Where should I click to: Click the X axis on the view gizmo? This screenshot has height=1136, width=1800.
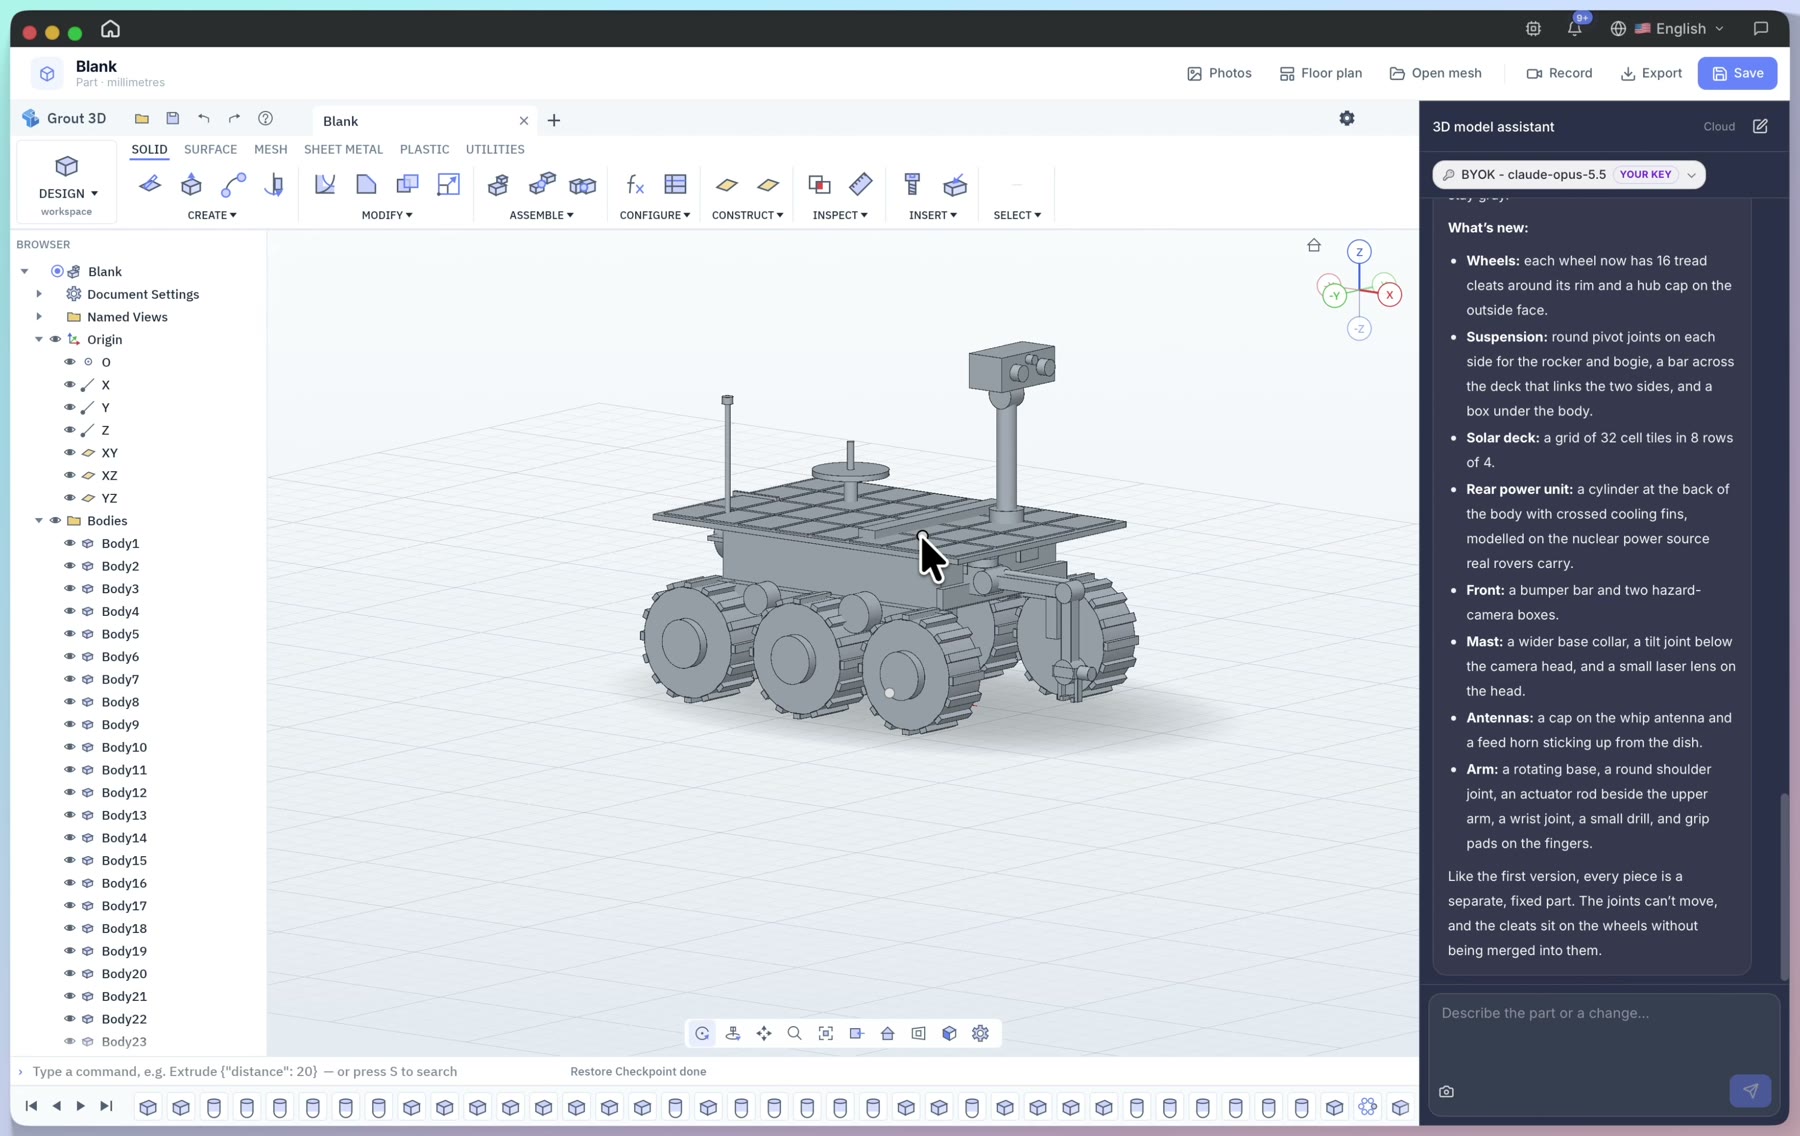point(1389,294)
